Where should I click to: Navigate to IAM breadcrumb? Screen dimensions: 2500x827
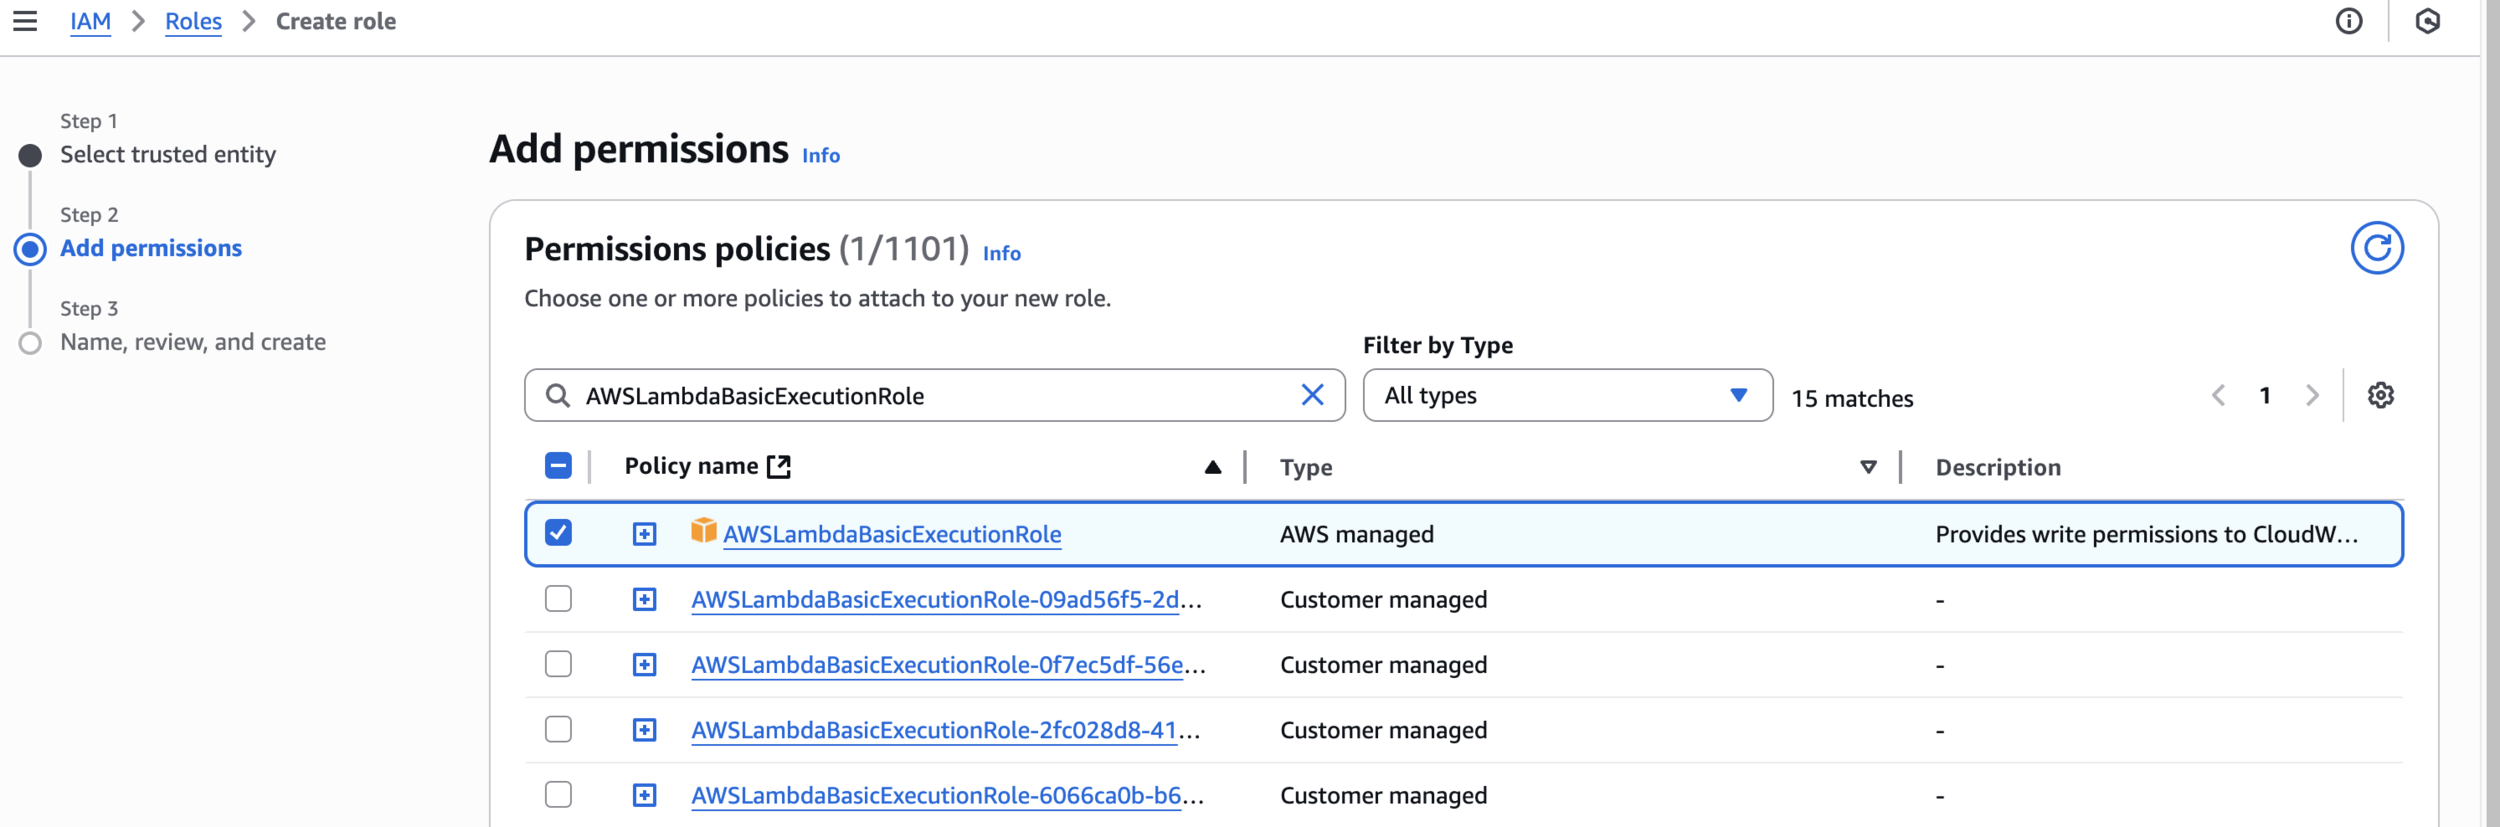tap(90, 21)
